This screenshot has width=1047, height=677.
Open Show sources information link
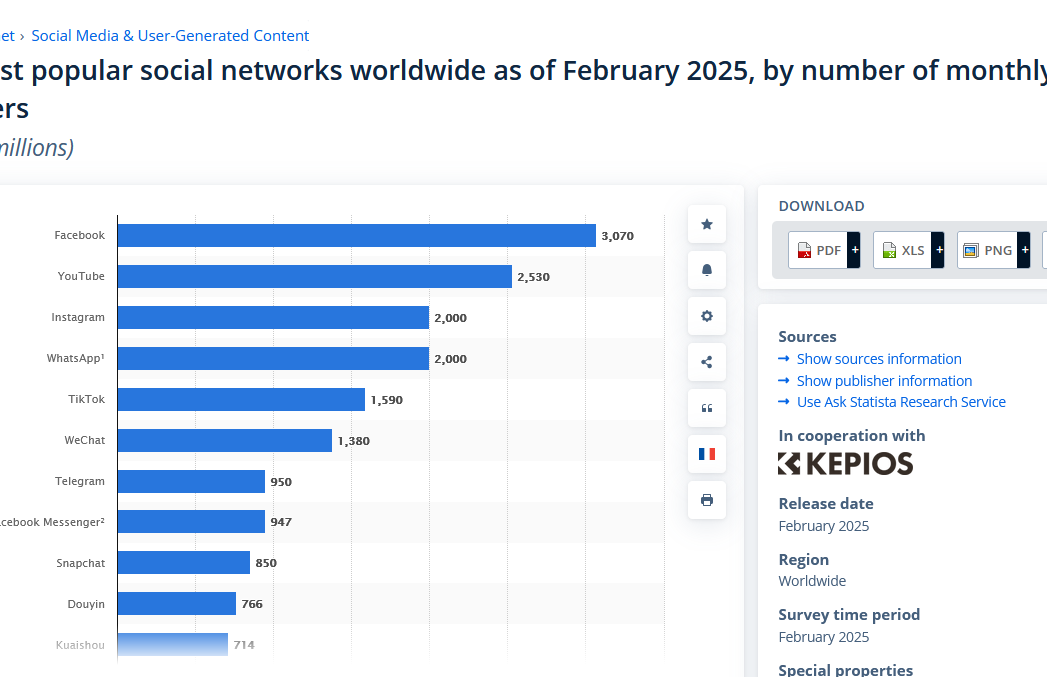click(x=879, y=359)
